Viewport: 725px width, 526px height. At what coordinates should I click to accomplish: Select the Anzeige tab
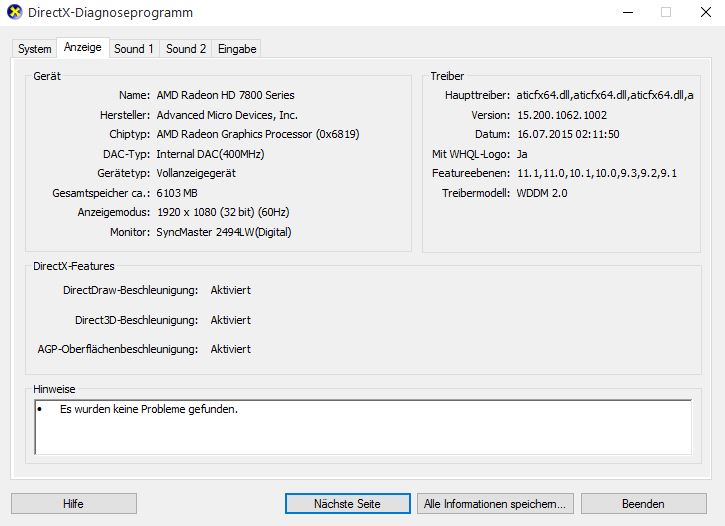[x=83, y=47]
